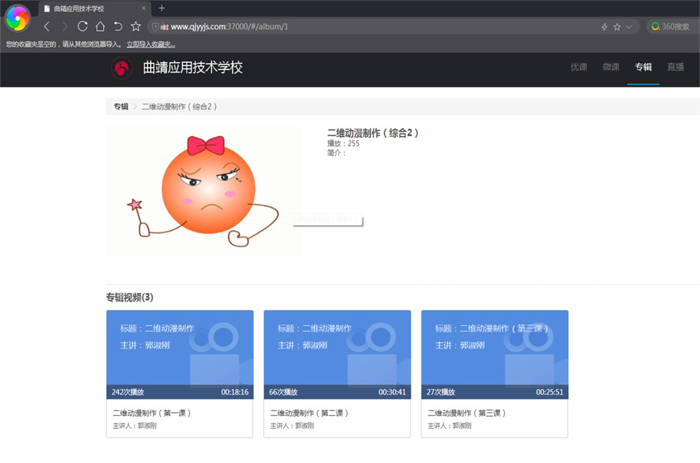
Task: Click the 立即导入收藏夹 link
Action: coord(151,44)
